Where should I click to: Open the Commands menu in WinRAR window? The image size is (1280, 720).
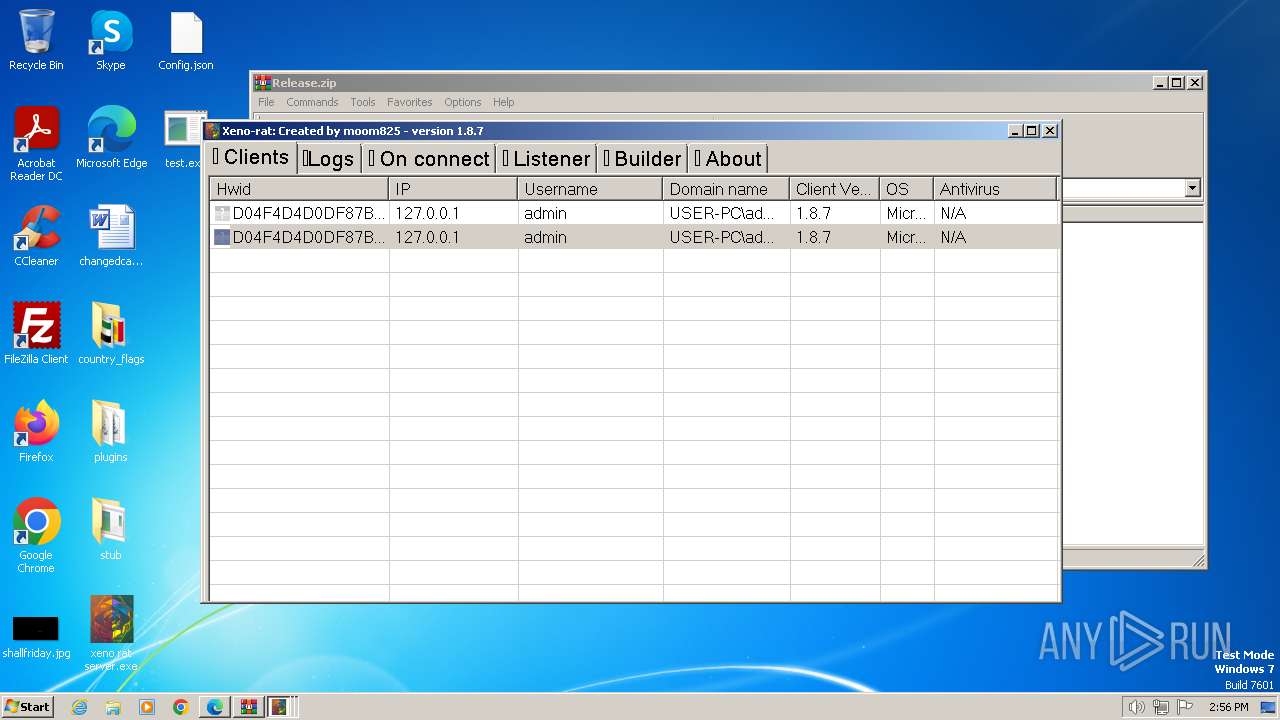[312, 102]
